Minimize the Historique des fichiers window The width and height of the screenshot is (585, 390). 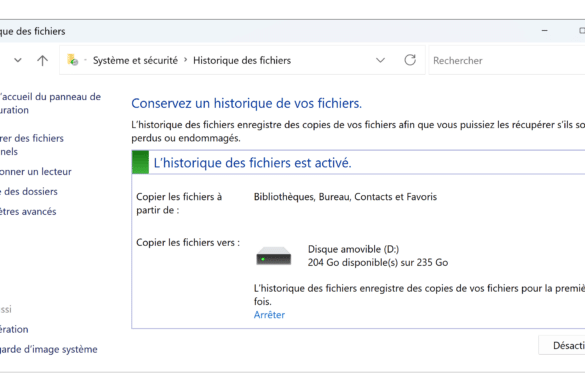544,31
